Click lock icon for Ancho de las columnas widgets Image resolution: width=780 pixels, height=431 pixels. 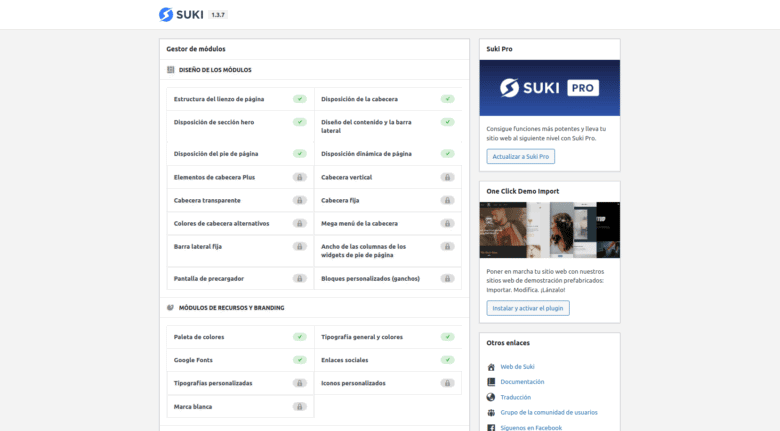coord(447,246)
